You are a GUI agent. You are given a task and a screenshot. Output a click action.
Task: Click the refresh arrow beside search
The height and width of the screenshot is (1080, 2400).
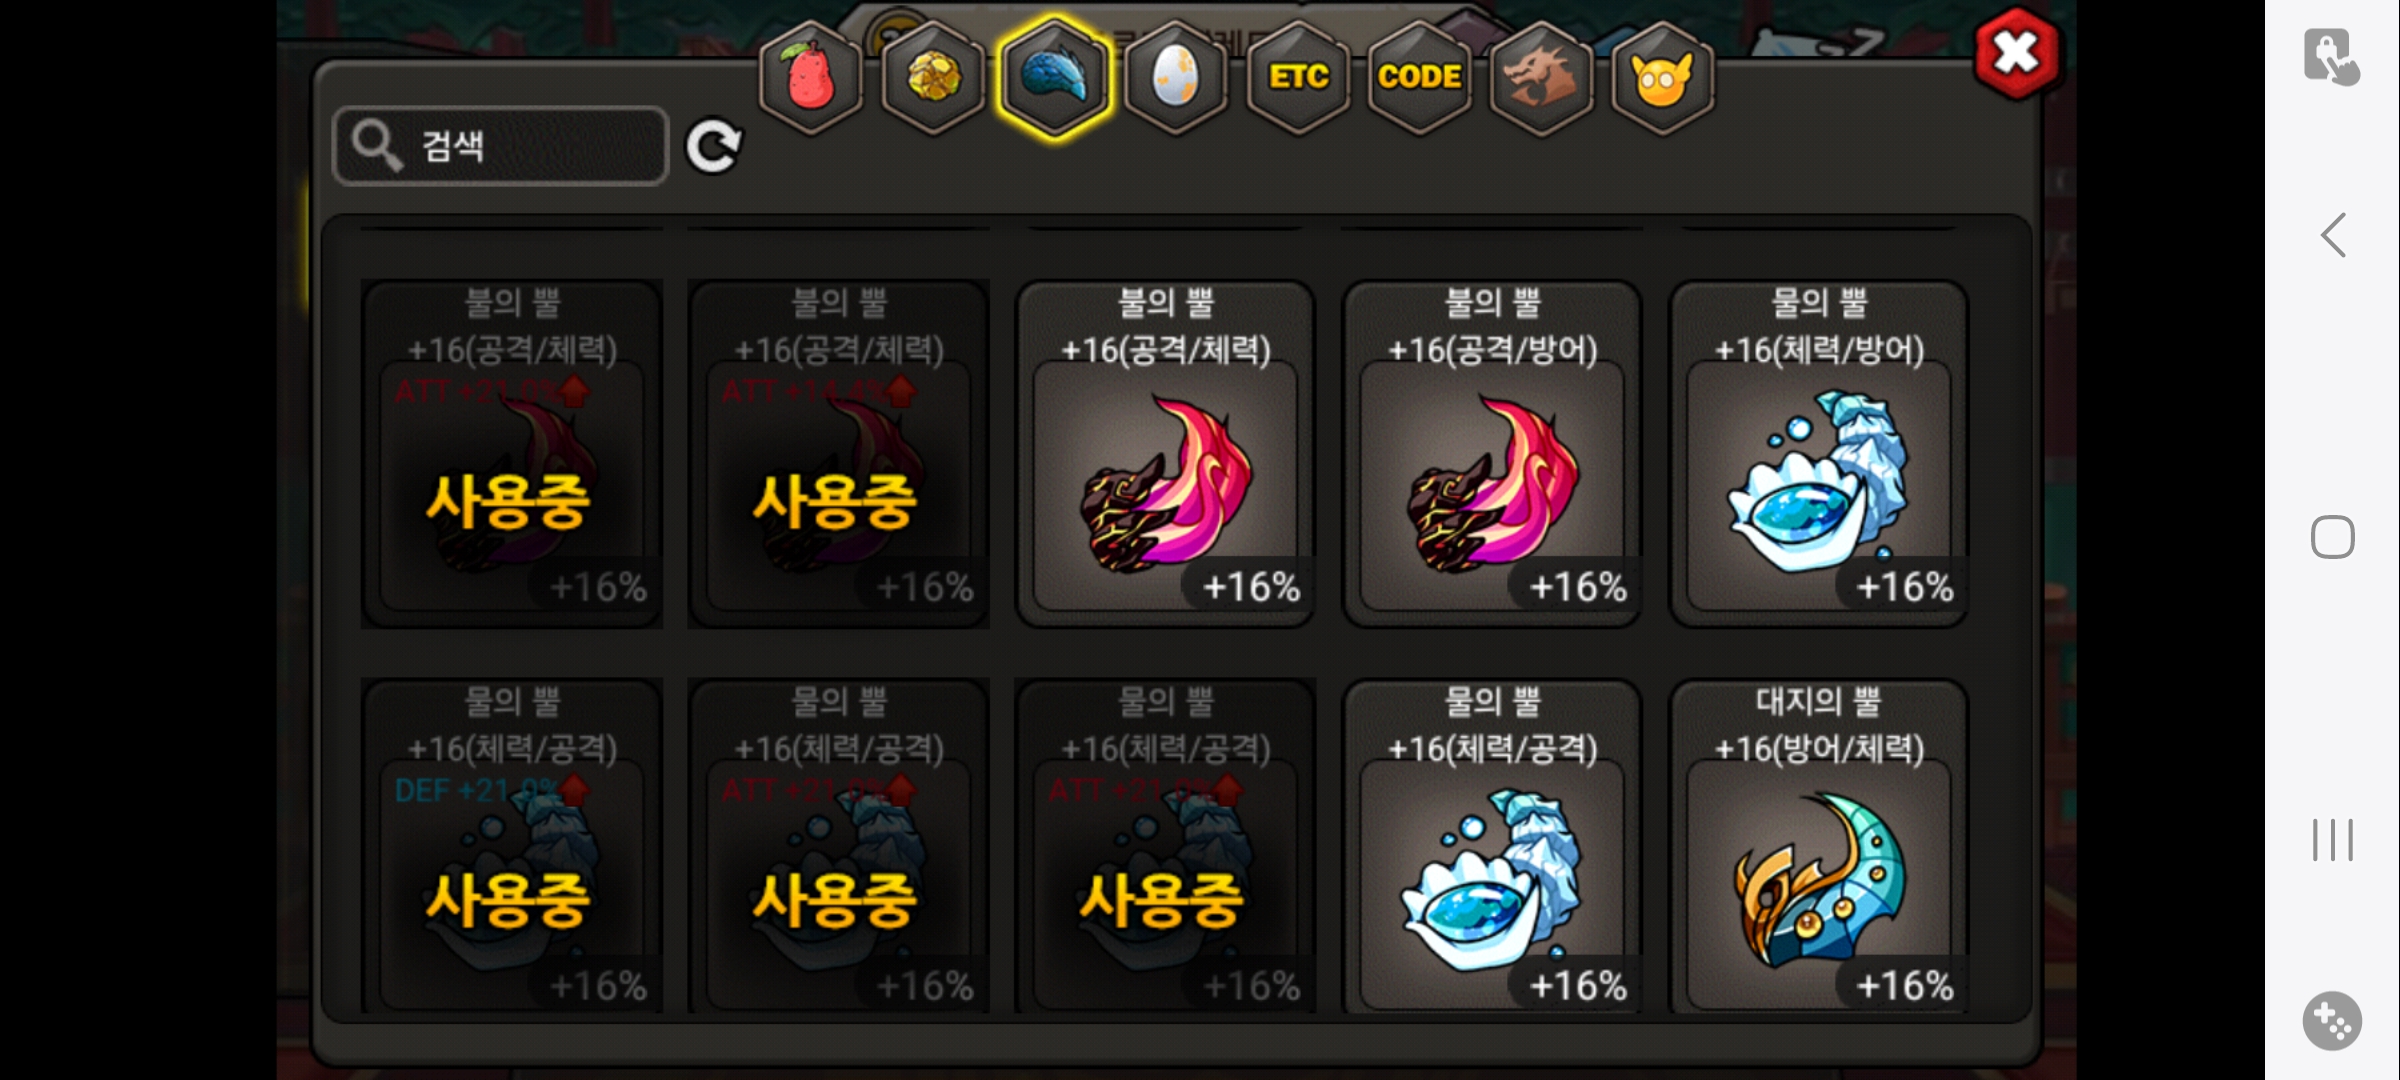tap(713, 147)
